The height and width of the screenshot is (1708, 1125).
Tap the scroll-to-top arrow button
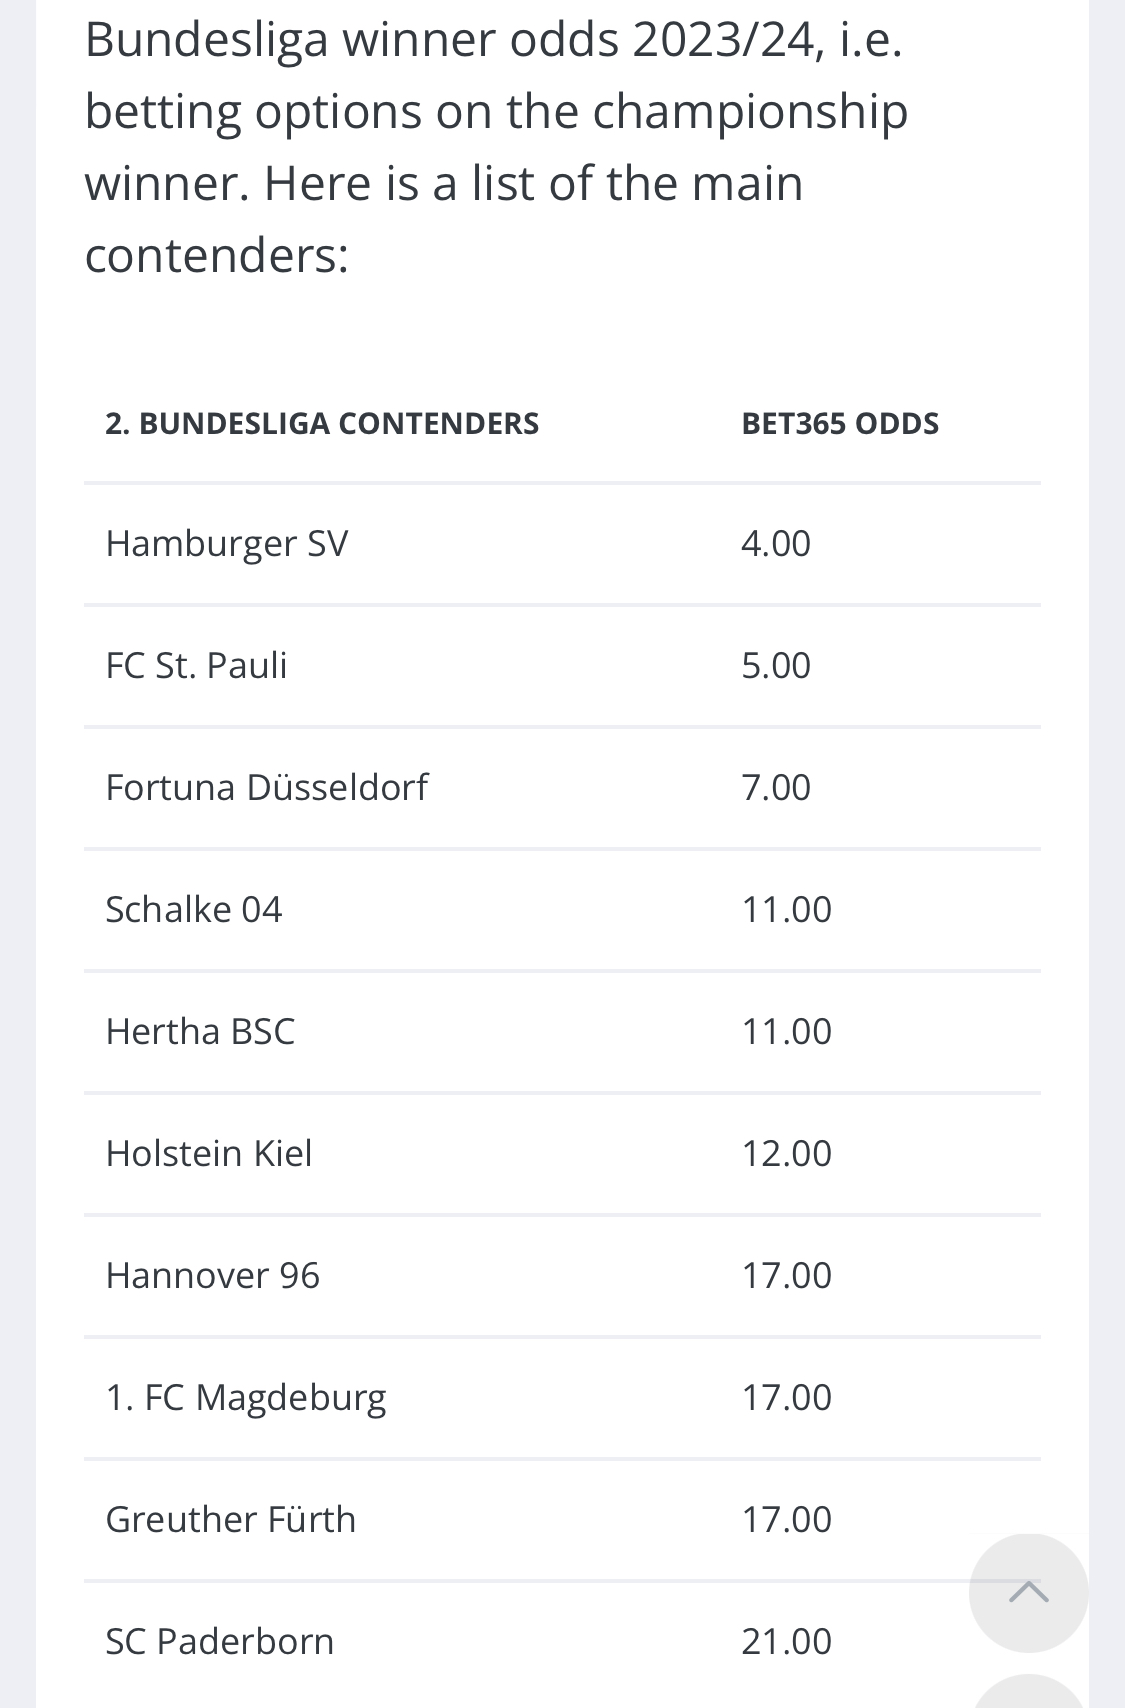click(1028, 1592)
